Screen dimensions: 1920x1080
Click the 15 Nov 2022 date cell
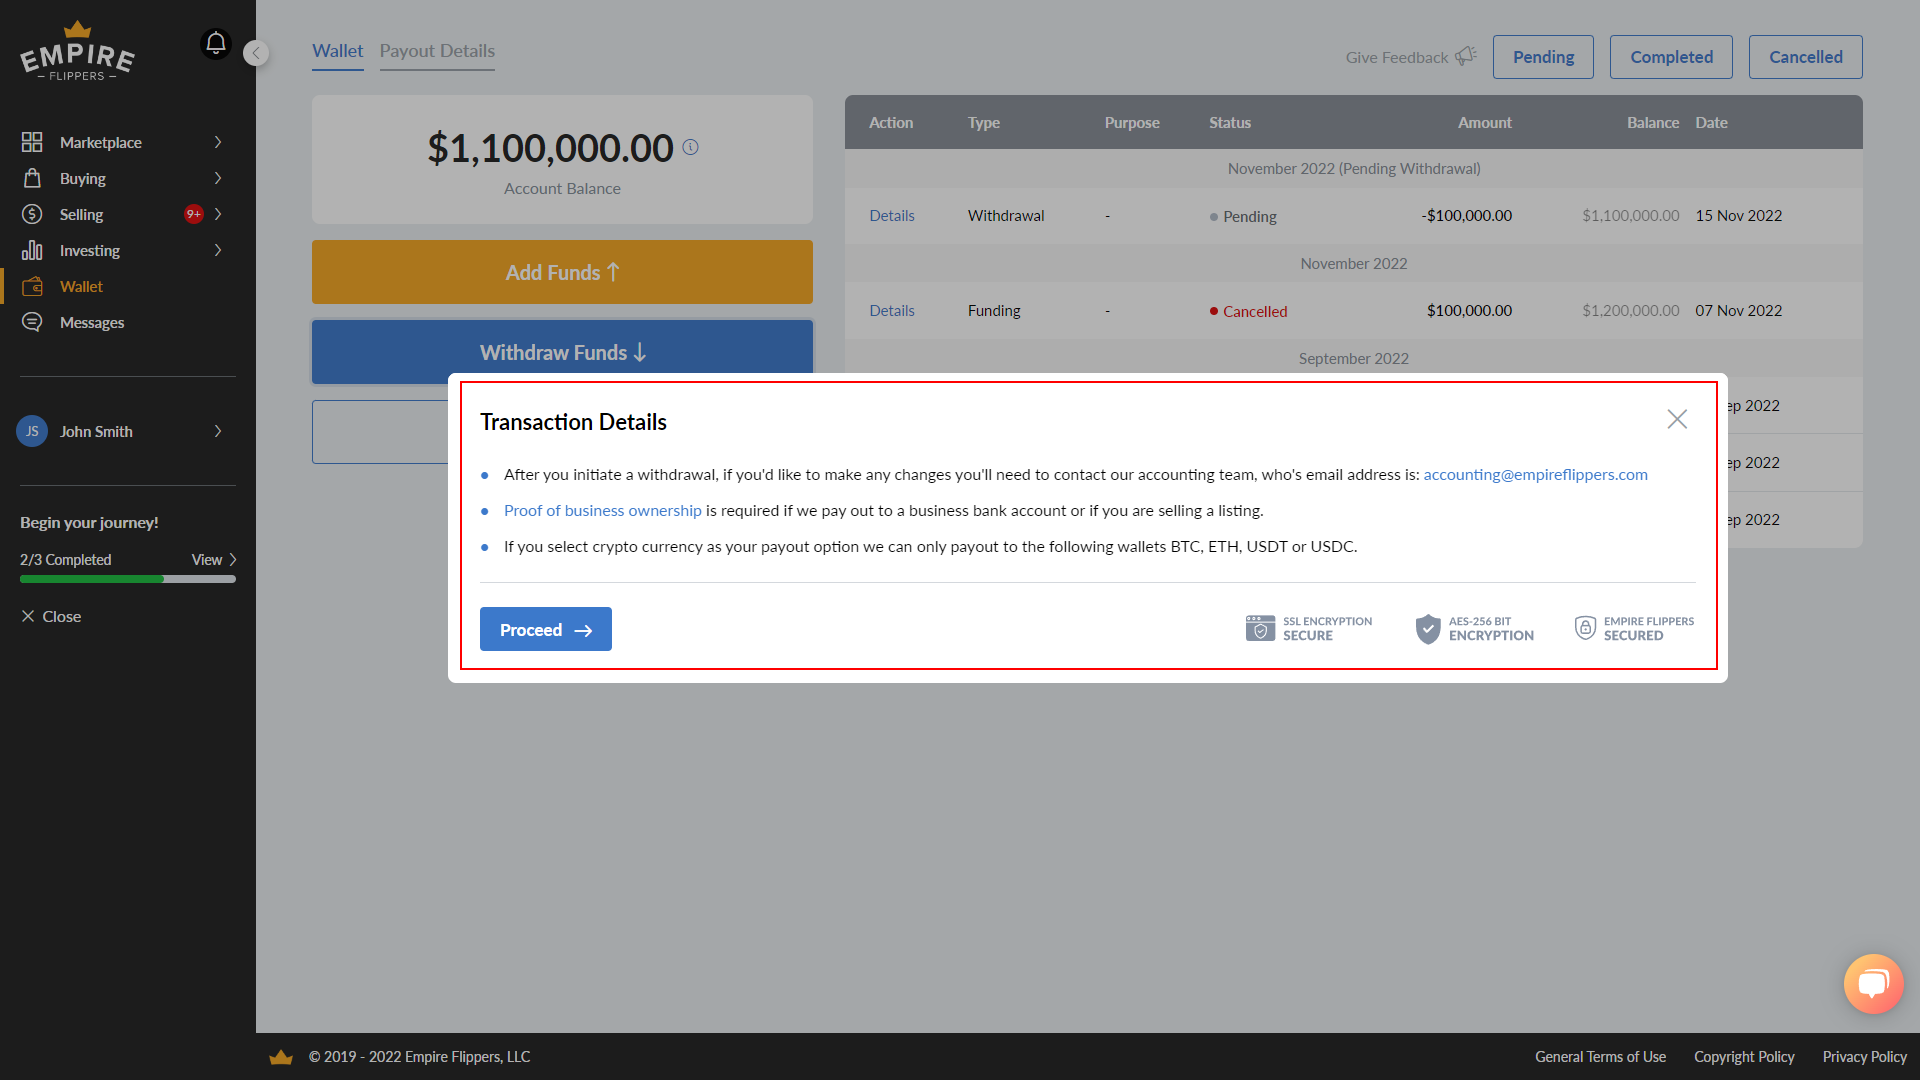click(x=1739, y=215)
